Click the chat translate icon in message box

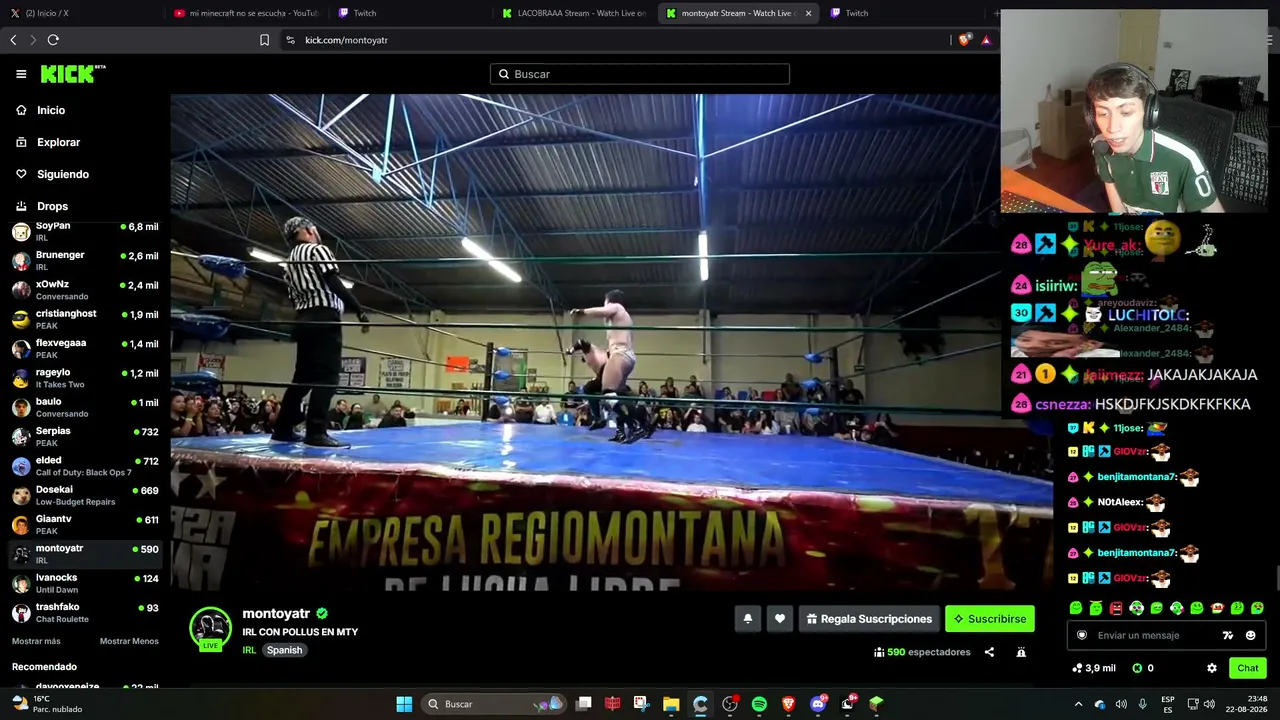coord(1228,635)
